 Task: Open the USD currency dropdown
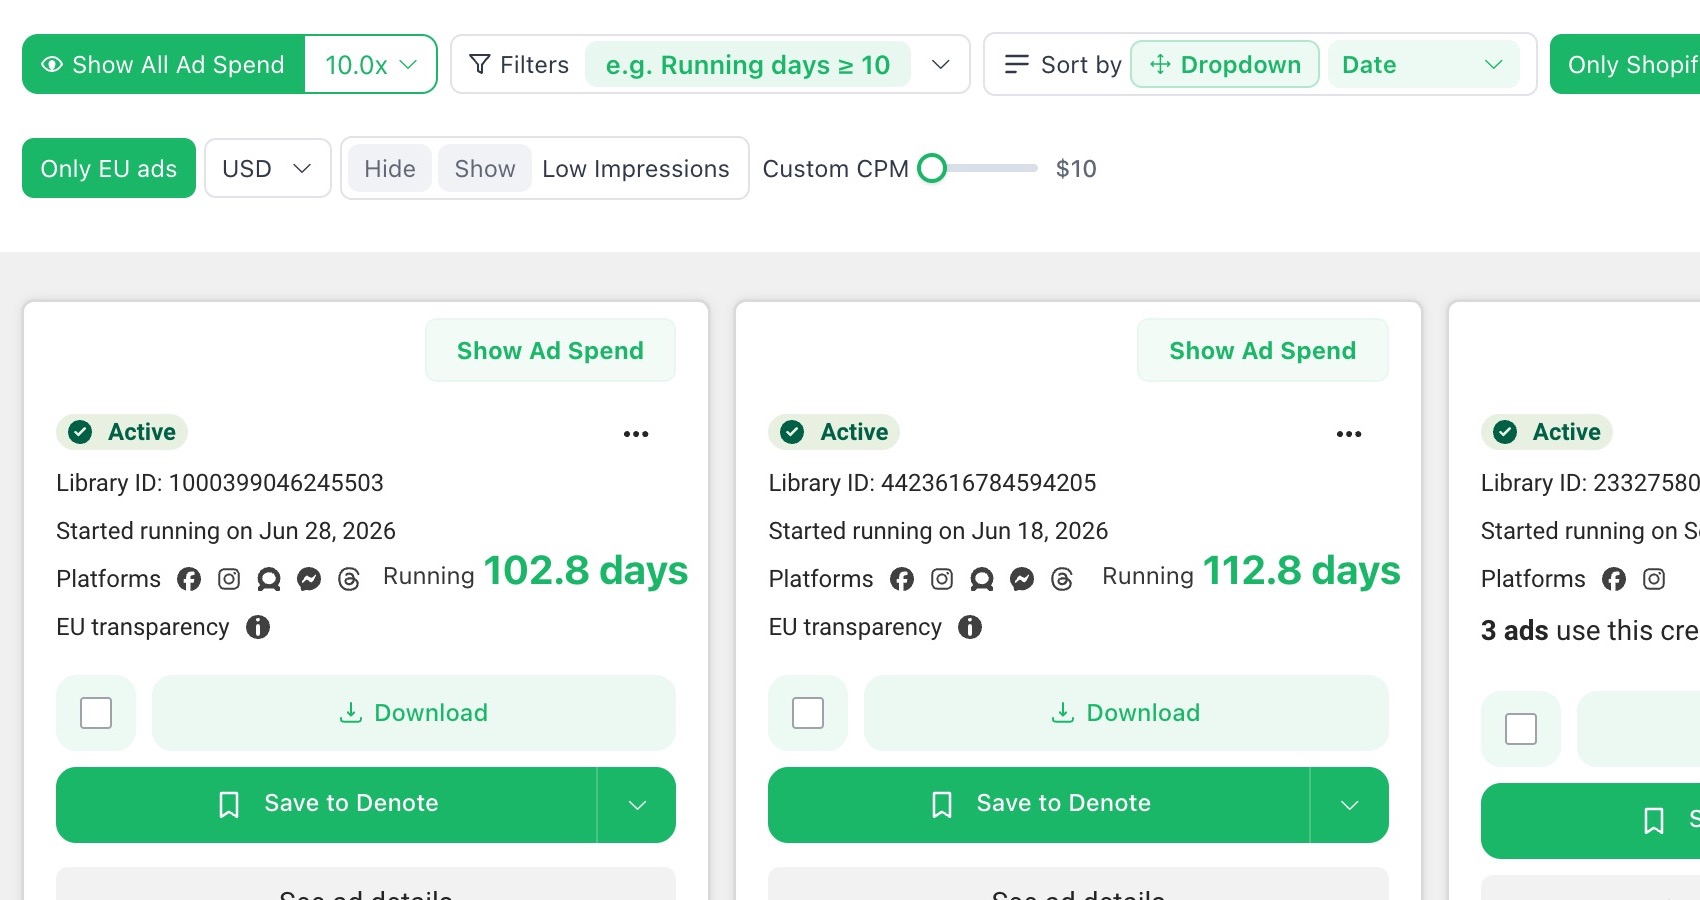click(268, 168)
